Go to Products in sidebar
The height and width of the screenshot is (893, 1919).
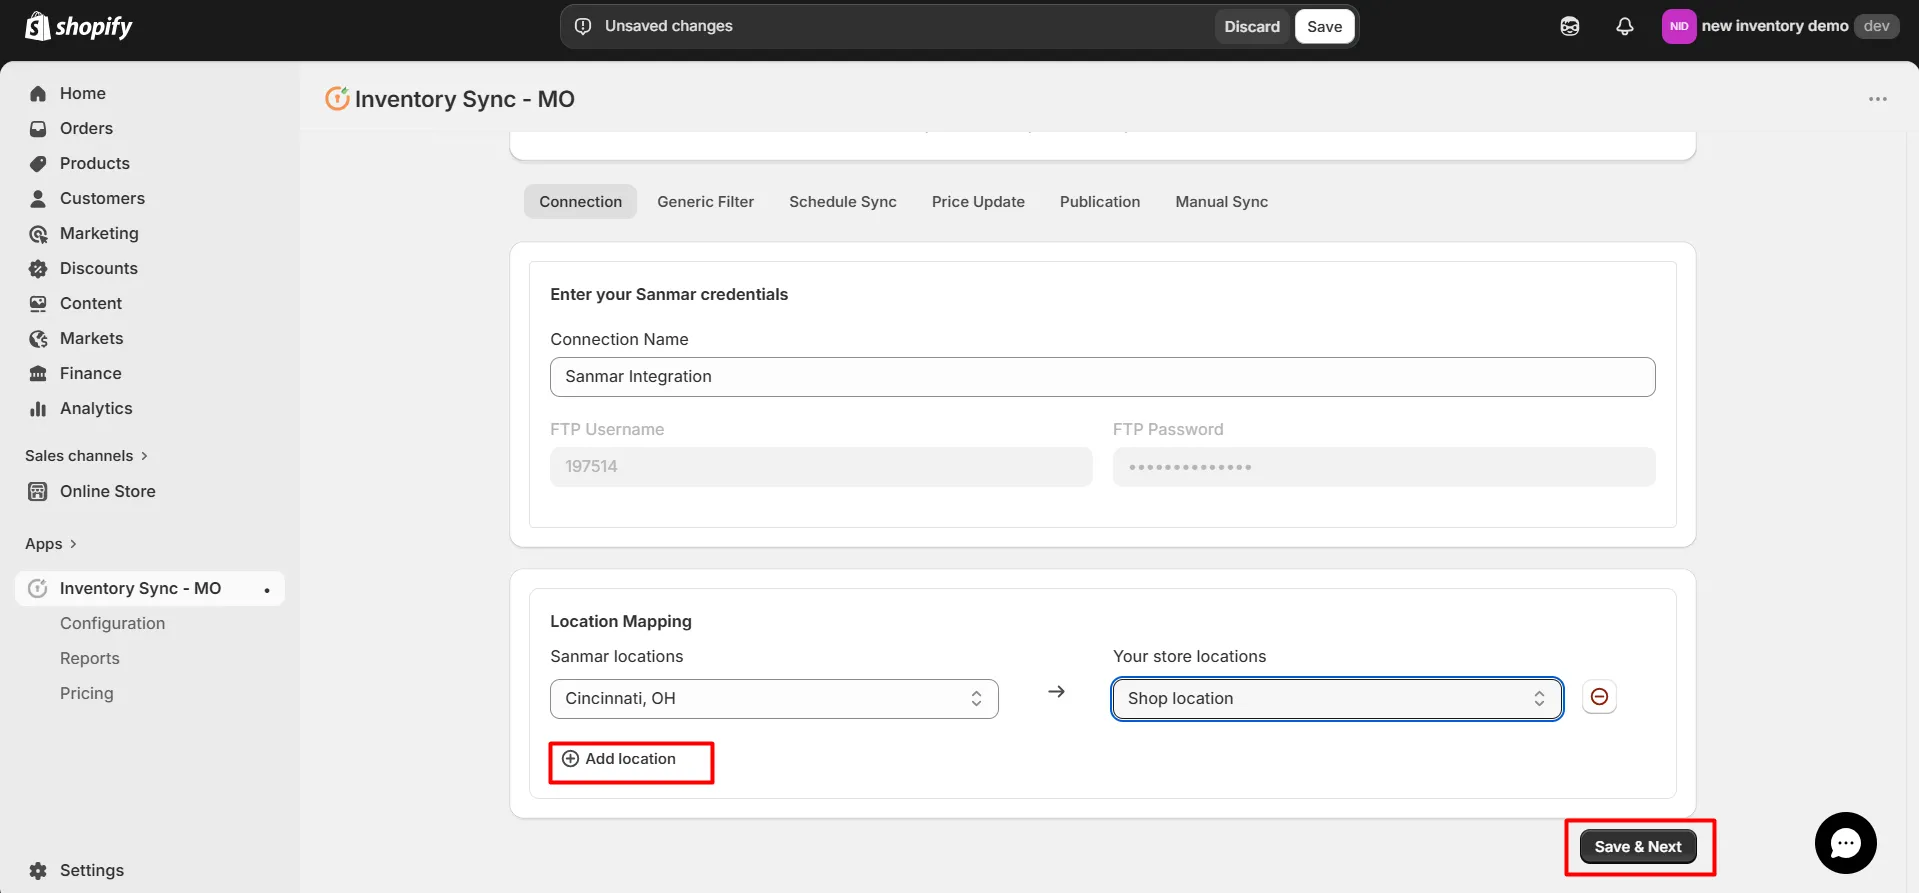tap(94, 163)
